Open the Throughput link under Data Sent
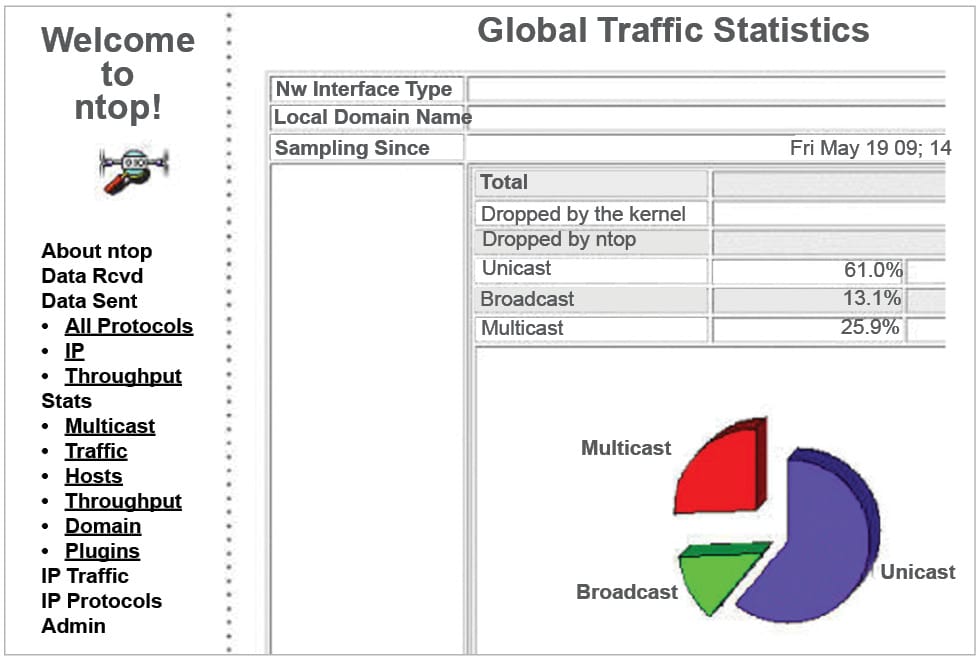Viewport: 976px width, 670px height. pos(123,376)
